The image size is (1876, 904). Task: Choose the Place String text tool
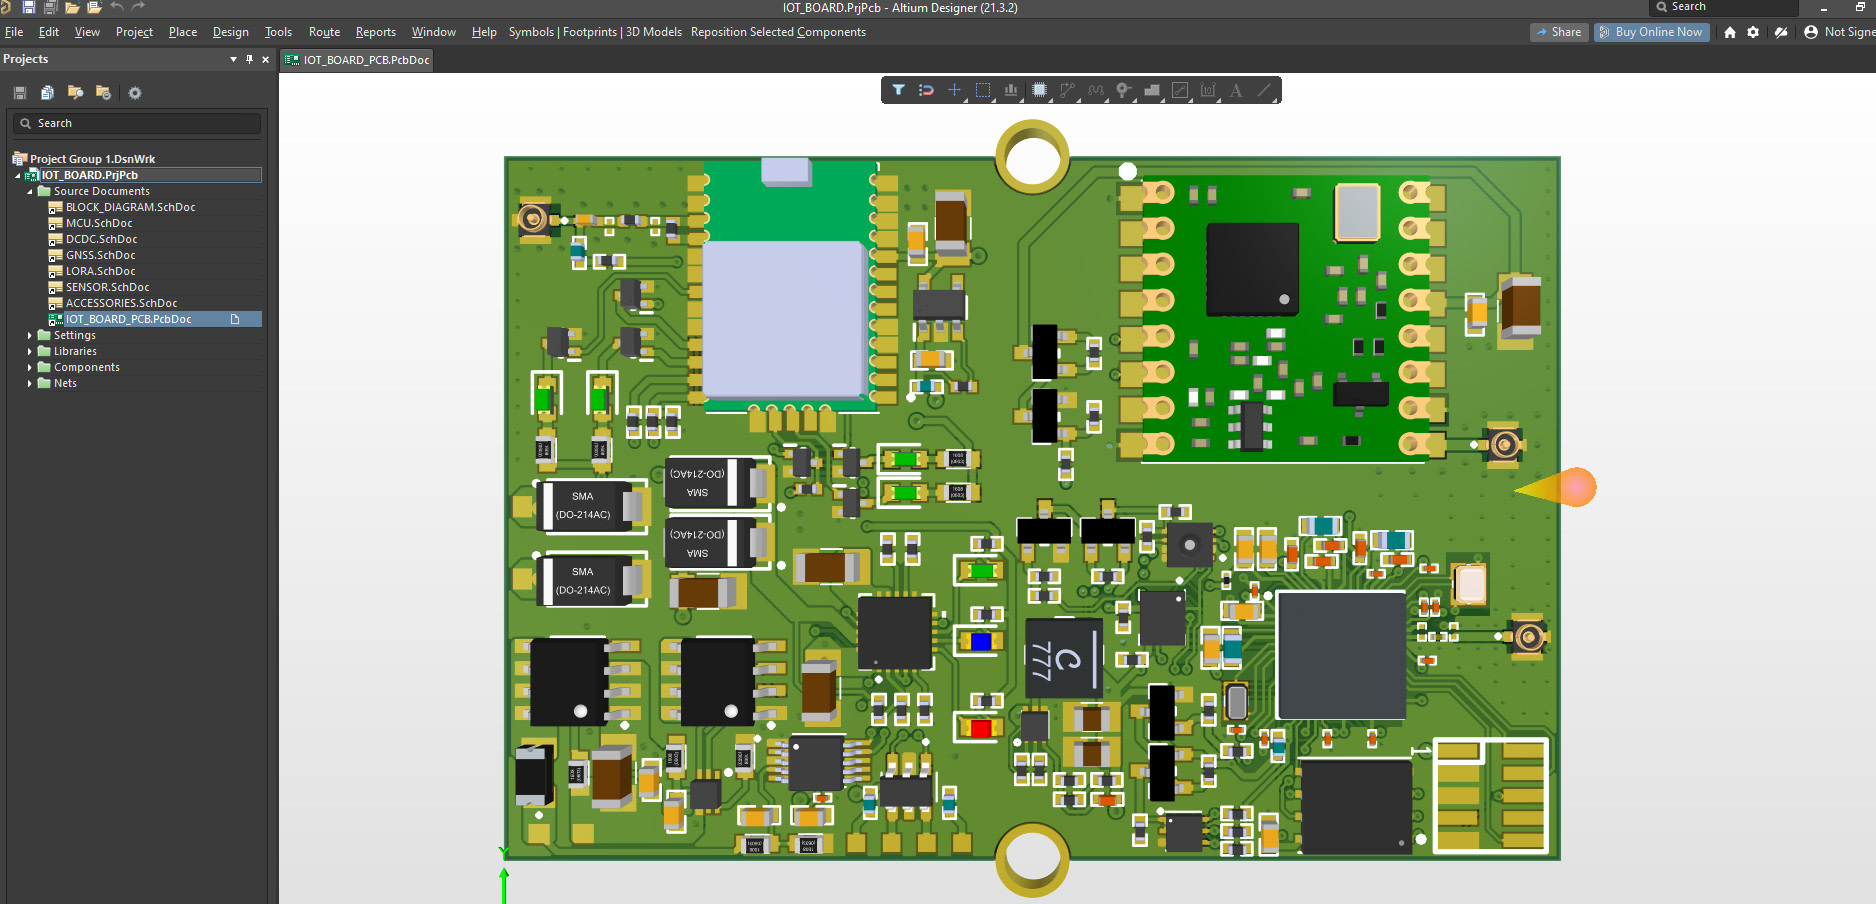coord(1236,91)
